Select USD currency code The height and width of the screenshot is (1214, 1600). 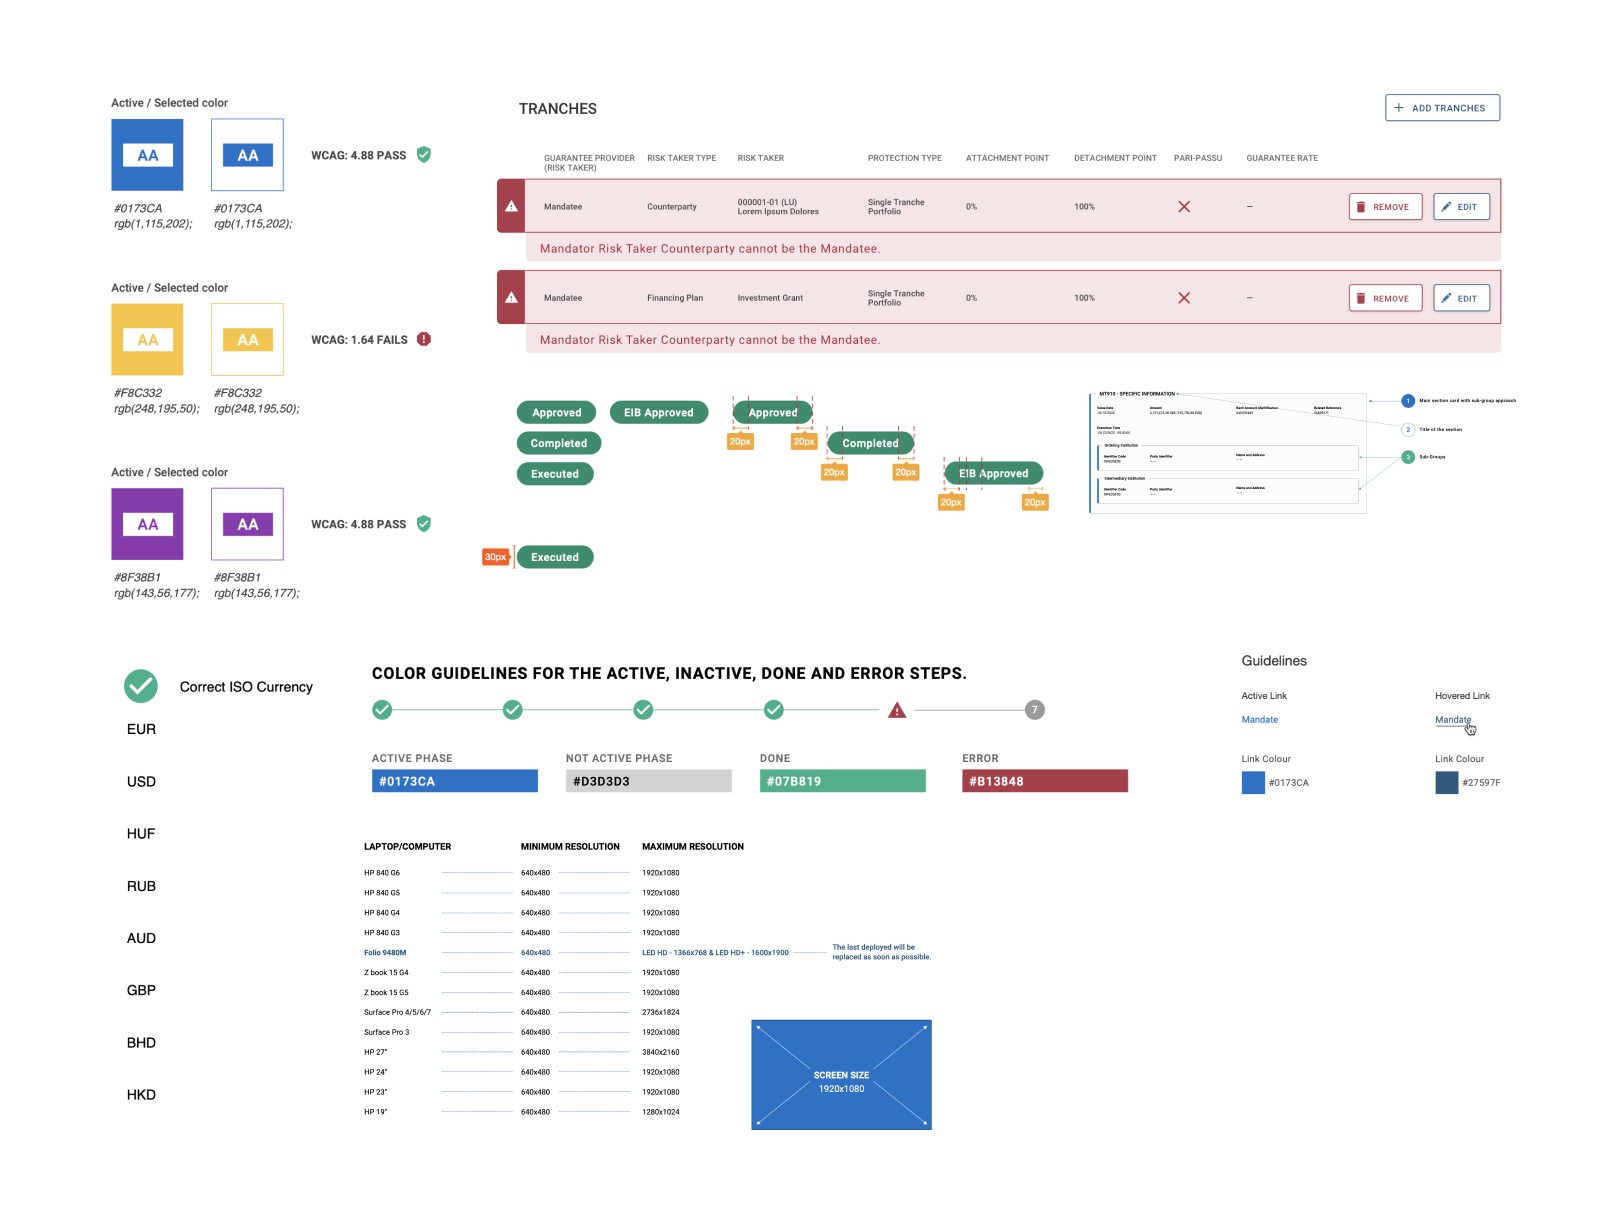point(141,782)
